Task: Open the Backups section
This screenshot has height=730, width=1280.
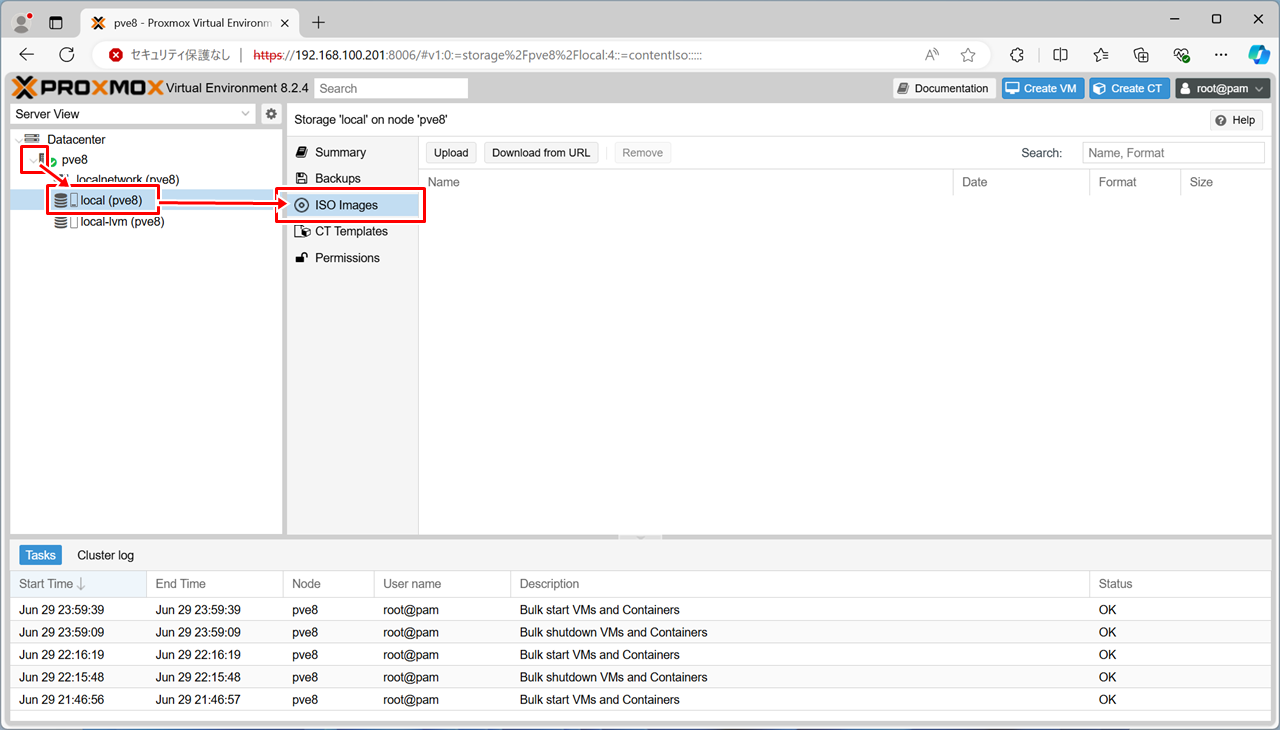Action: click(x=337, y=178)
